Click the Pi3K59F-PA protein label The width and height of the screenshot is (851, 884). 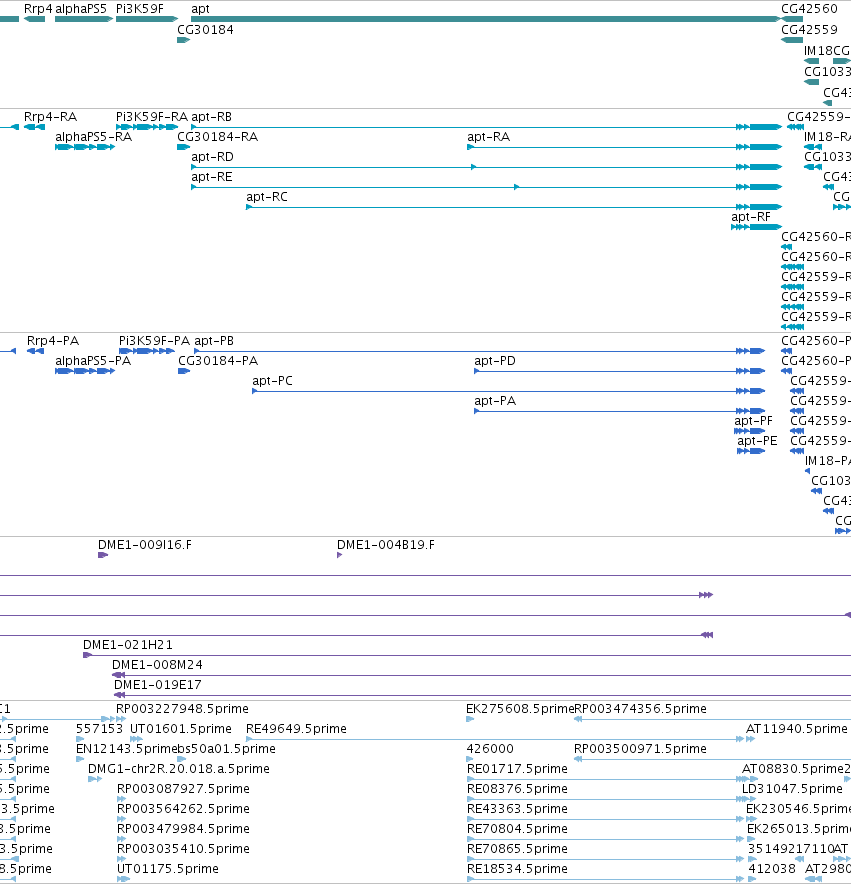click(154, 341)
